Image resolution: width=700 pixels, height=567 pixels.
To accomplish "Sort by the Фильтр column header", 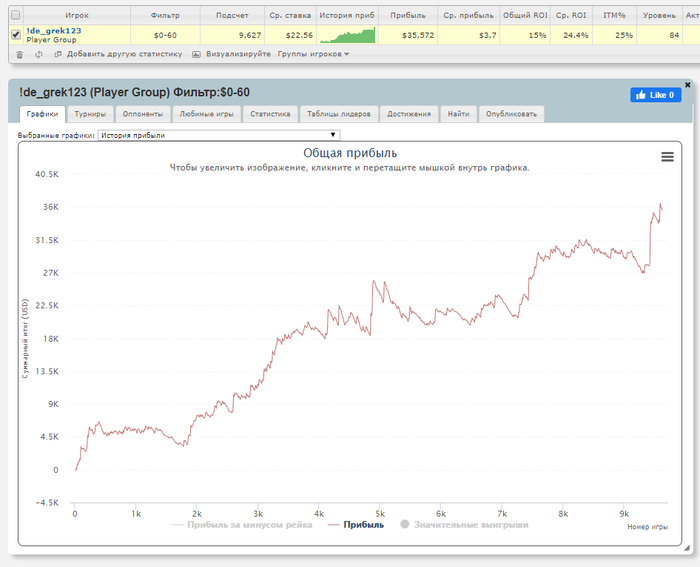I will click(x=165, y=15).
